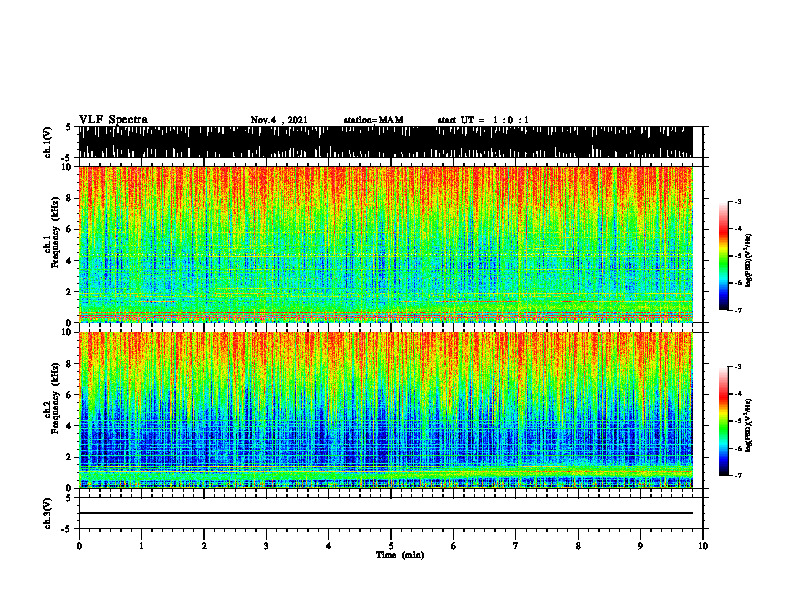Select the "start UT = 1 : 0 : 1" text
The image size is (792, 612).
(483, 120)
